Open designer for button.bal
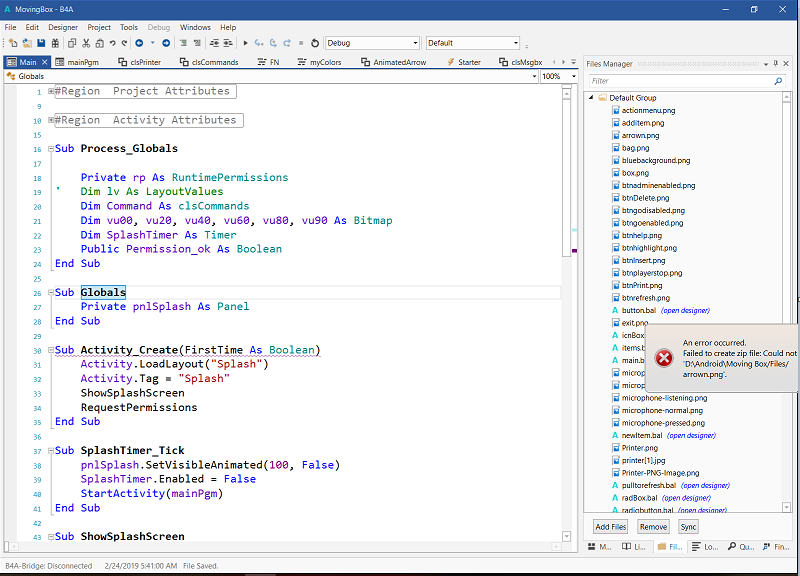The image size is (800, 576). [x=685, y=311]
